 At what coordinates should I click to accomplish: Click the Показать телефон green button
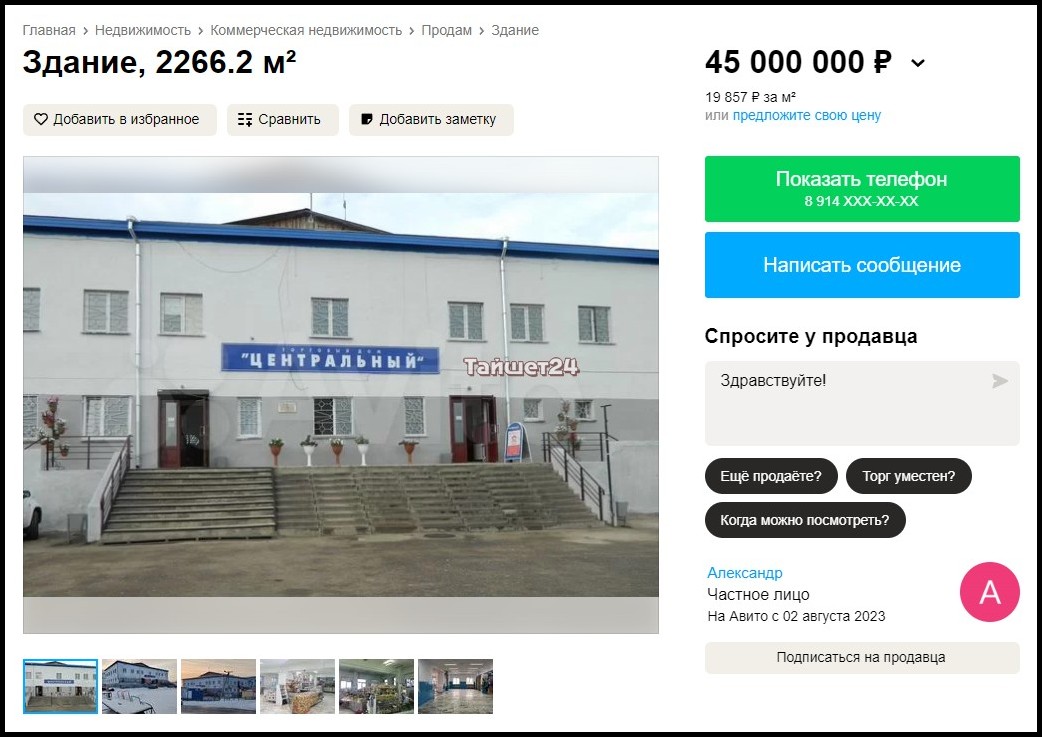pyautogui.click(x=862, y=189)
